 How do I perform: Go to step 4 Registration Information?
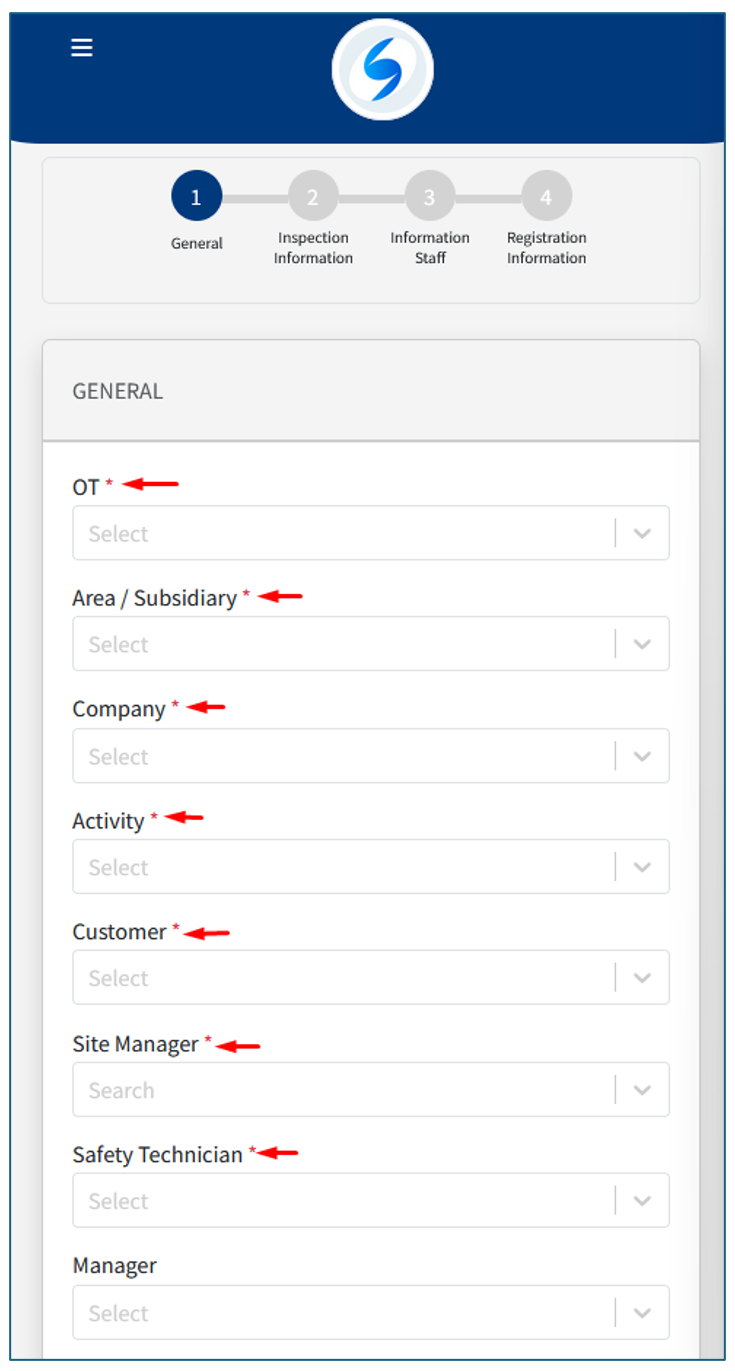(x=546, y=197)
